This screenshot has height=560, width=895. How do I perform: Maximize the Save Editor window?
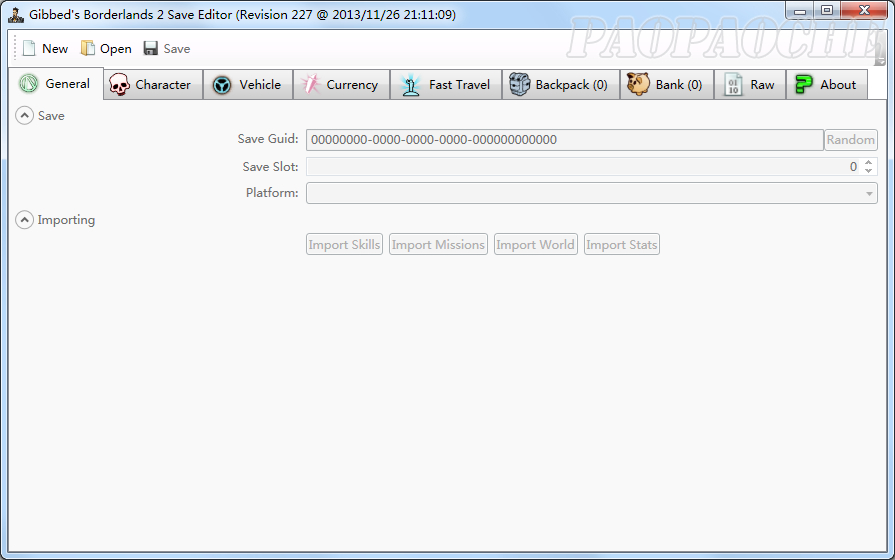(x=827, y=10)
